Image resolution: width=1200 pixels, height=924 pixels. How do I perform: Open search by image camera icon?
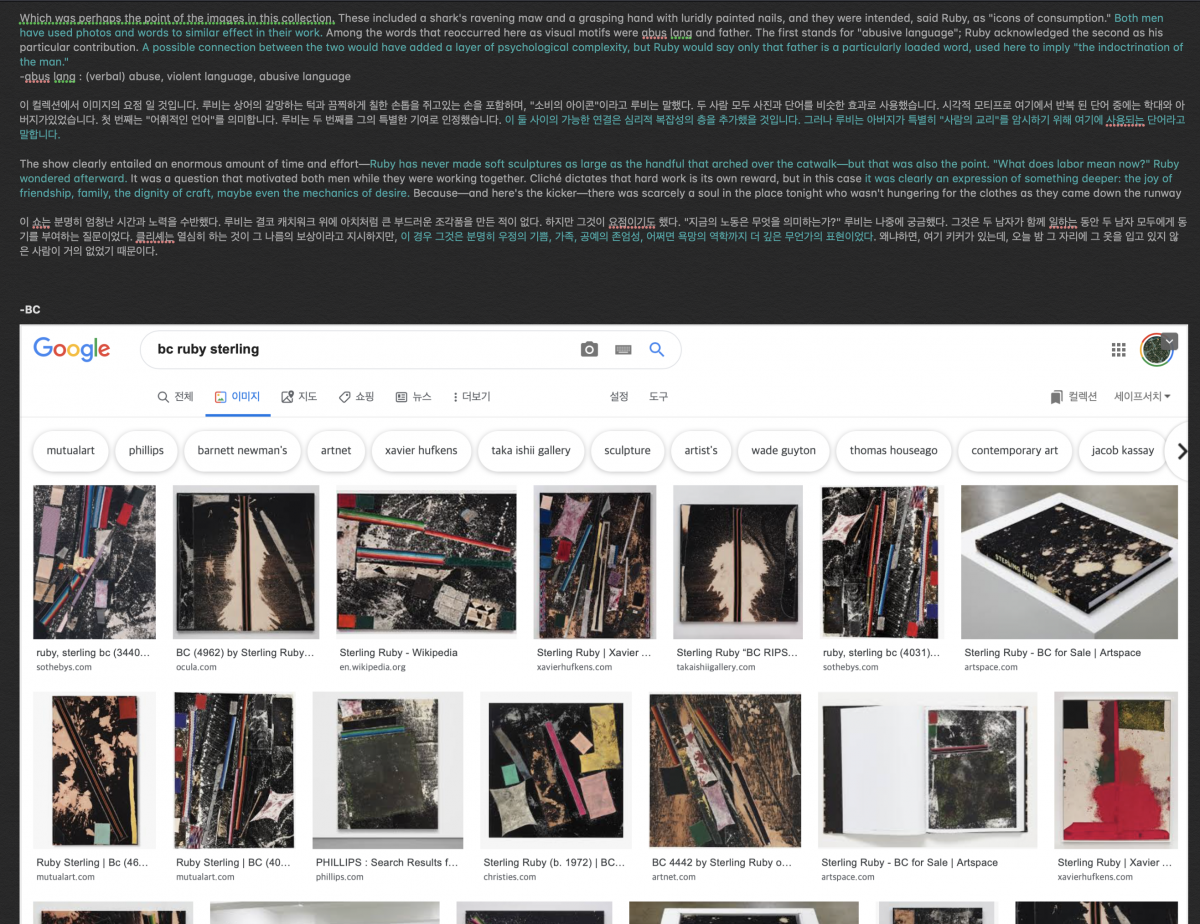[590, 349]
